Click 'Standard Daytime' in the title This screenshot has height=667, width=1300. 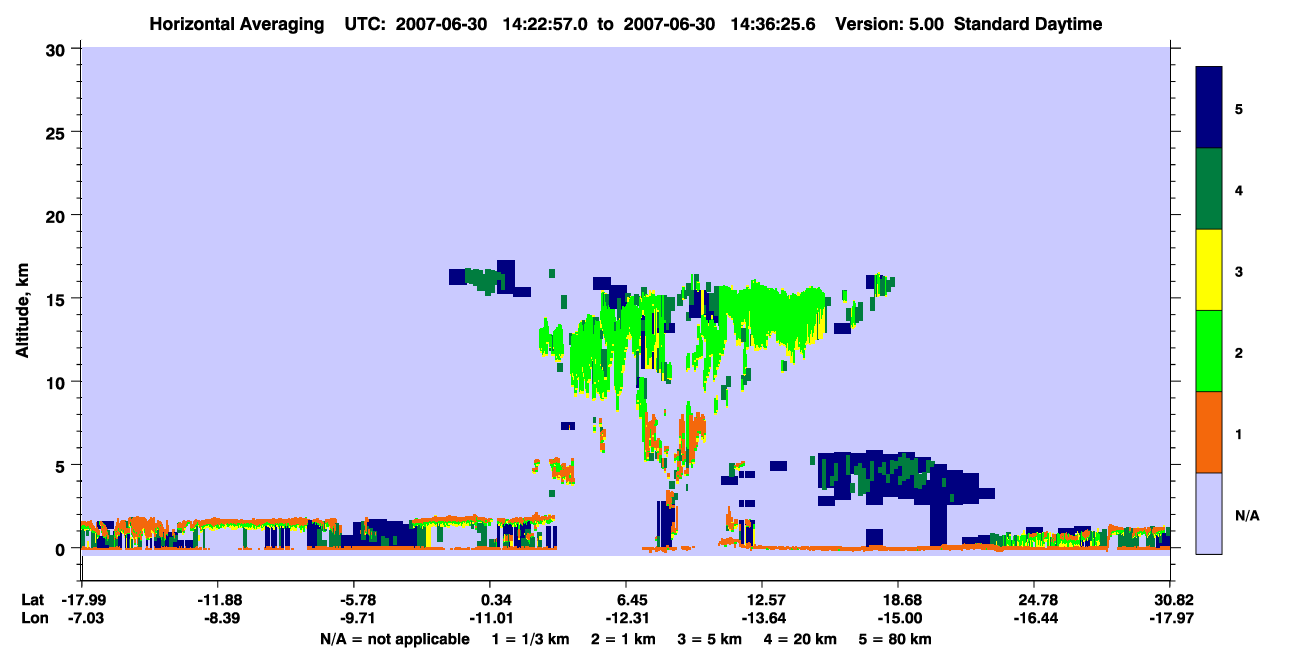pos(1028,24)
